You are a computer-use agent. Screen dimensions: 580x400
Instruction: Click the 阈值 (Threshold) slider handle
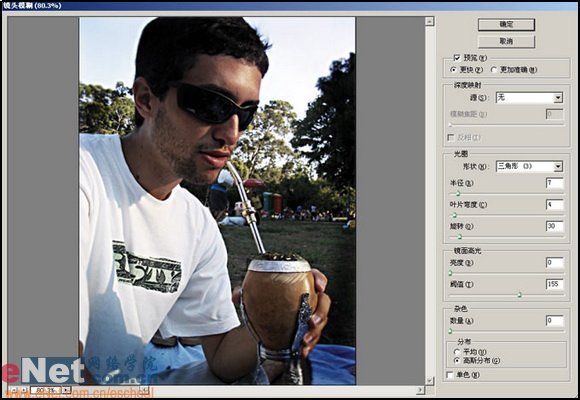pyautogui.click(x=519, y=295)
